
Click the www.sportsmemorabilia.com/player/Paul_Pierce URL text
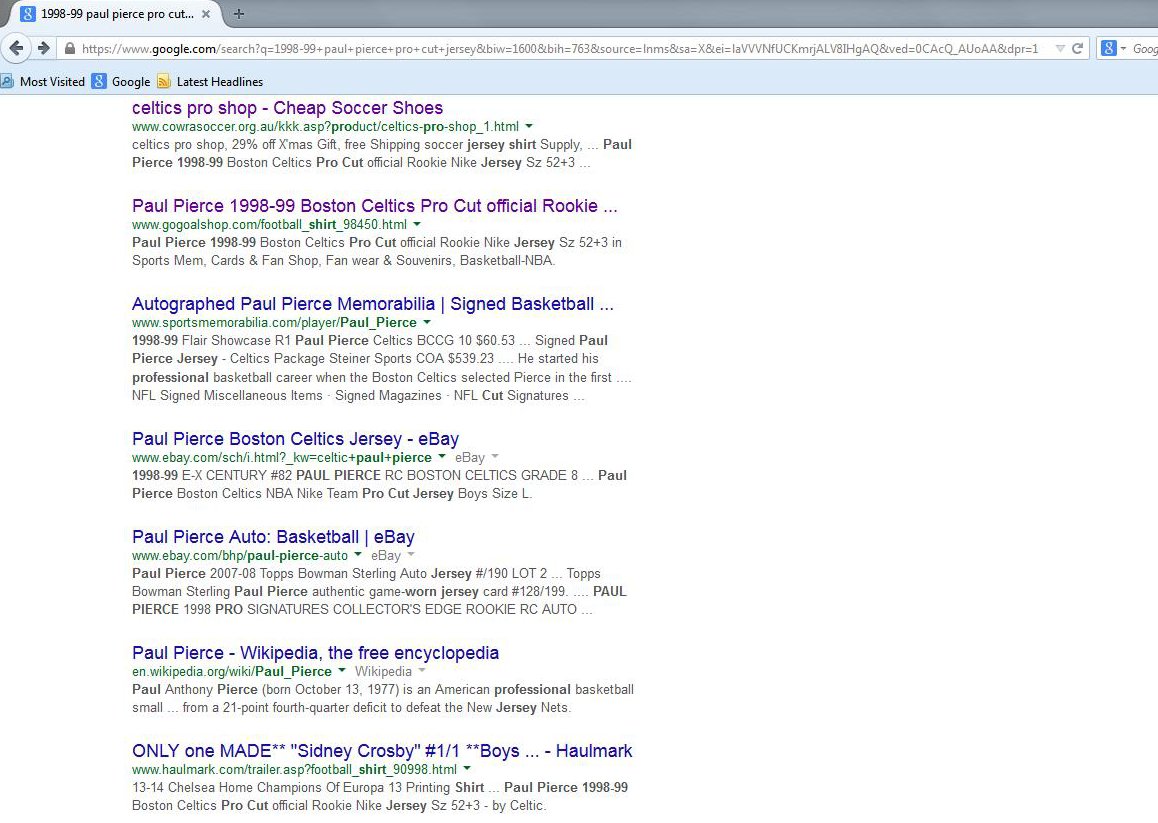click(x=274, y=323)
